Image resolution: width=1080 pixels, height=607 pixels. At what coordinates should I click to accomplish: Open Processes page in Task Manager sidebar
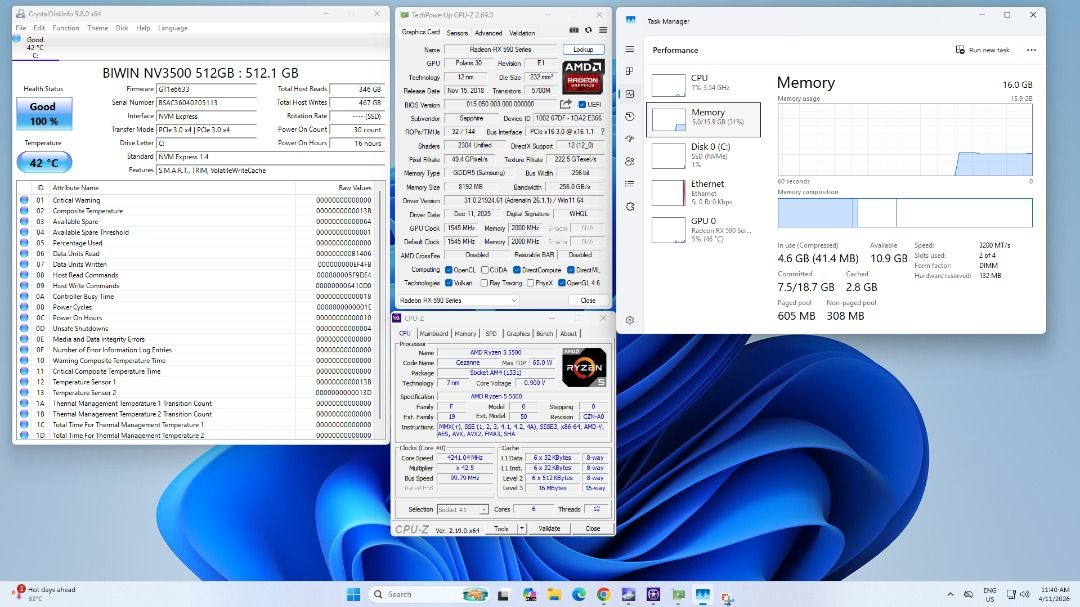pyautogui.click(x=630, y=71)
